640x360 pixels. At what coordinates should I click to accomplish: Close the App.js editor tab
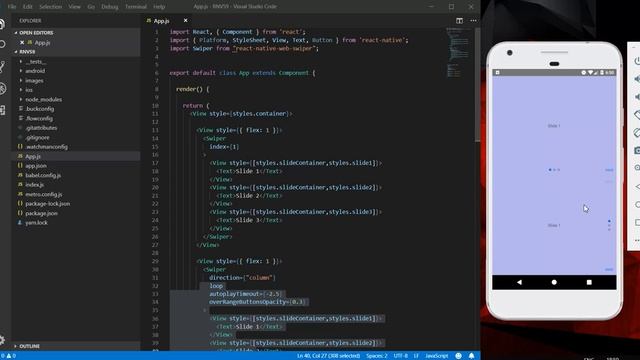(x=185, y=20)
